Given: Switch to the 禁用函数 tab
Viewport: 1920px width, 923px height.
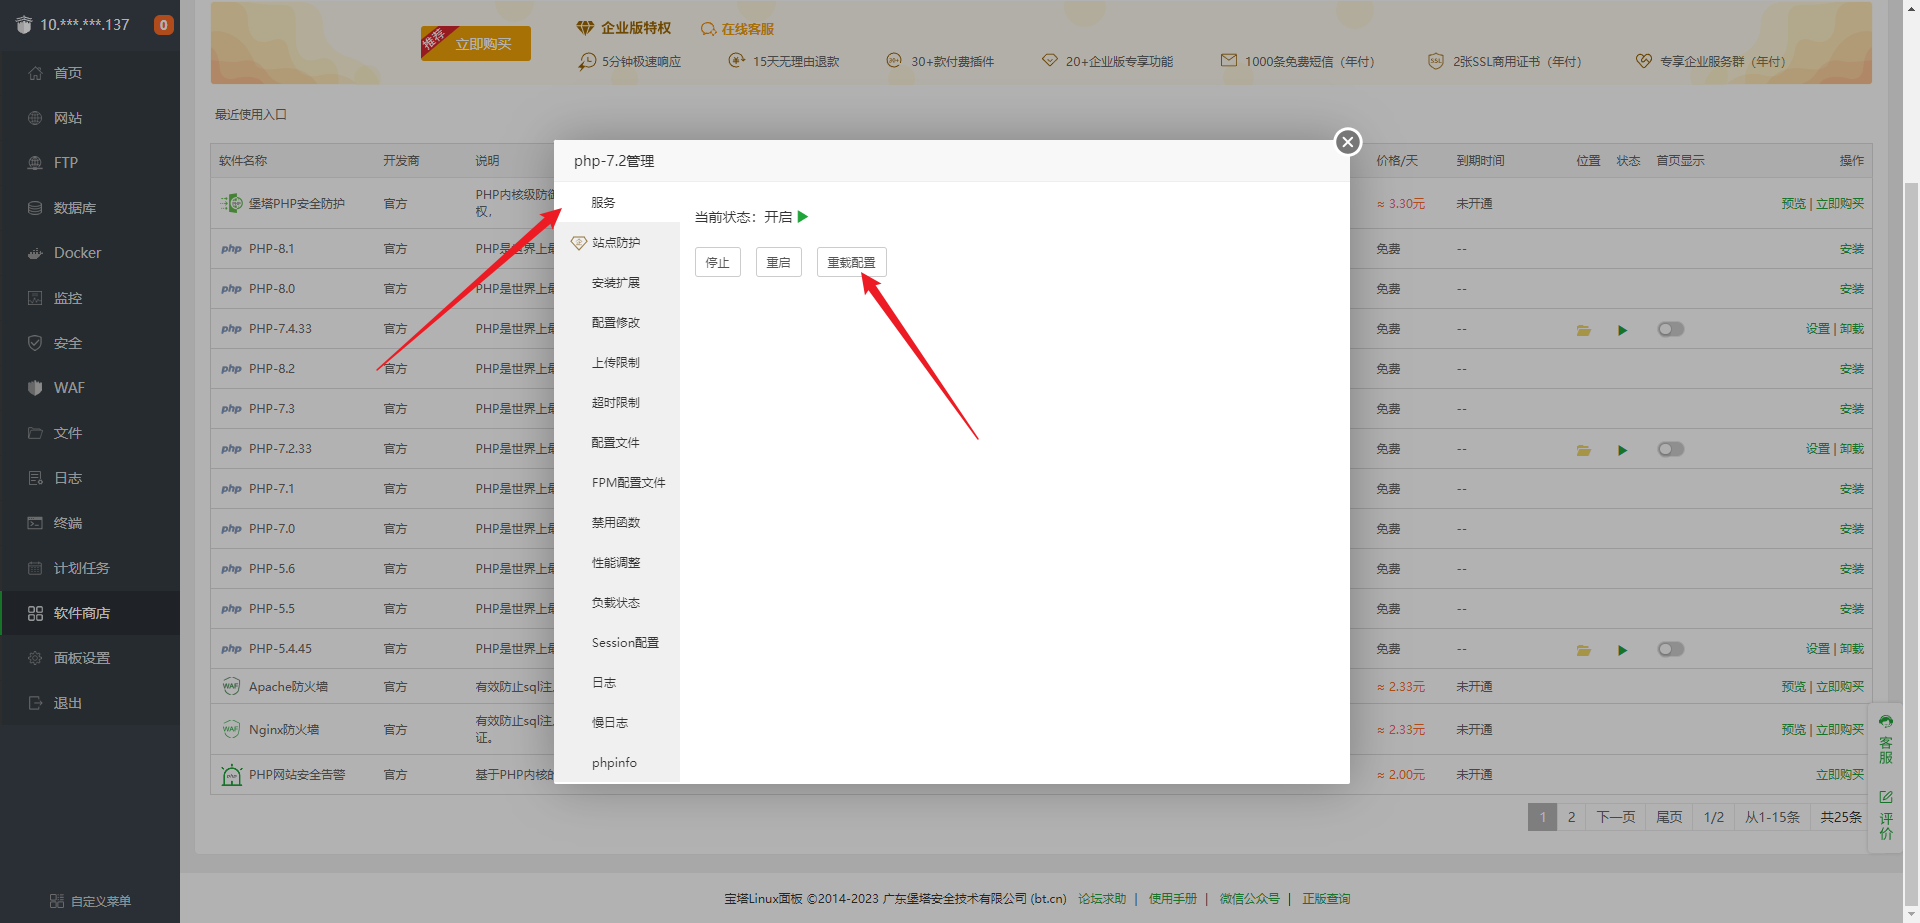Looking at the screenshot, I should point(617,522).
